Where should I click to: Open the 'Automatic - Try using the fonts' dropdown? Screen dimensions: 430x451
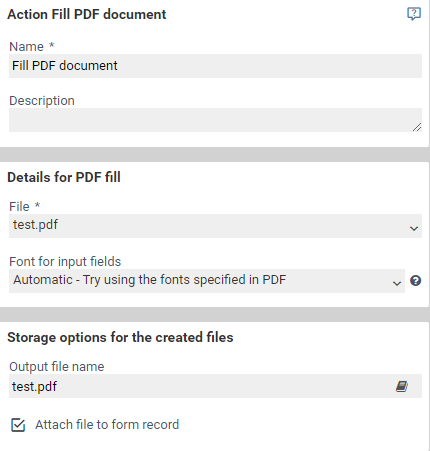pos(207,281)
